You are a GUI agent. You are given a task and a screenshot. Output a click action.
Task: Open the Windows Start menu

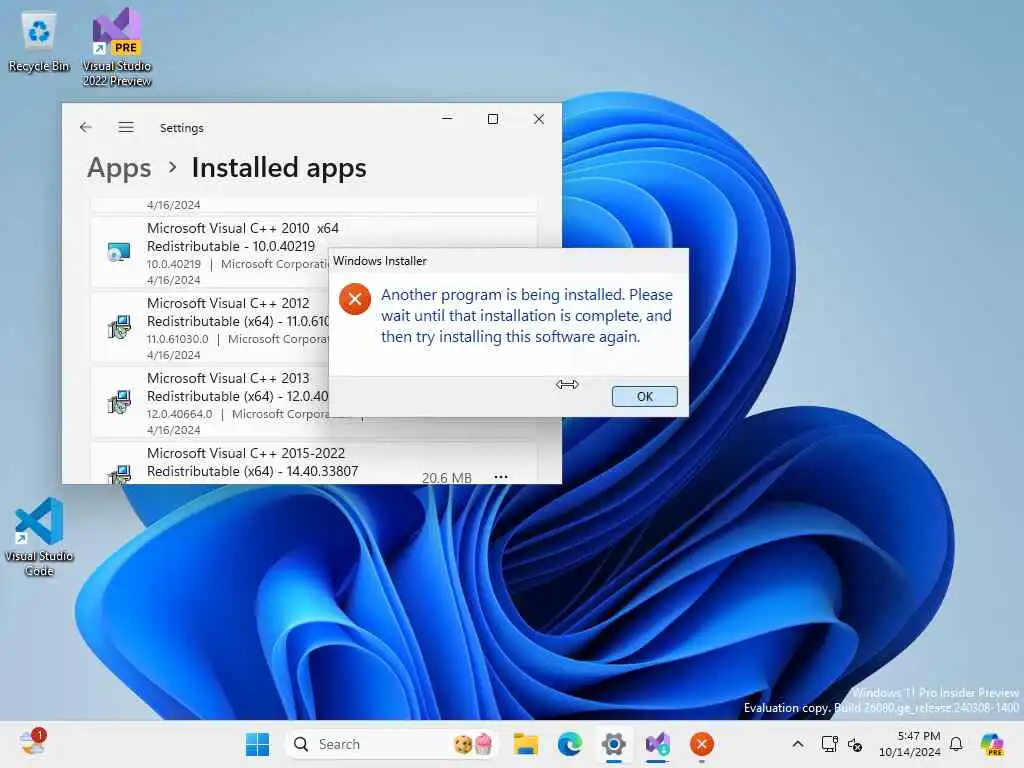257,744
